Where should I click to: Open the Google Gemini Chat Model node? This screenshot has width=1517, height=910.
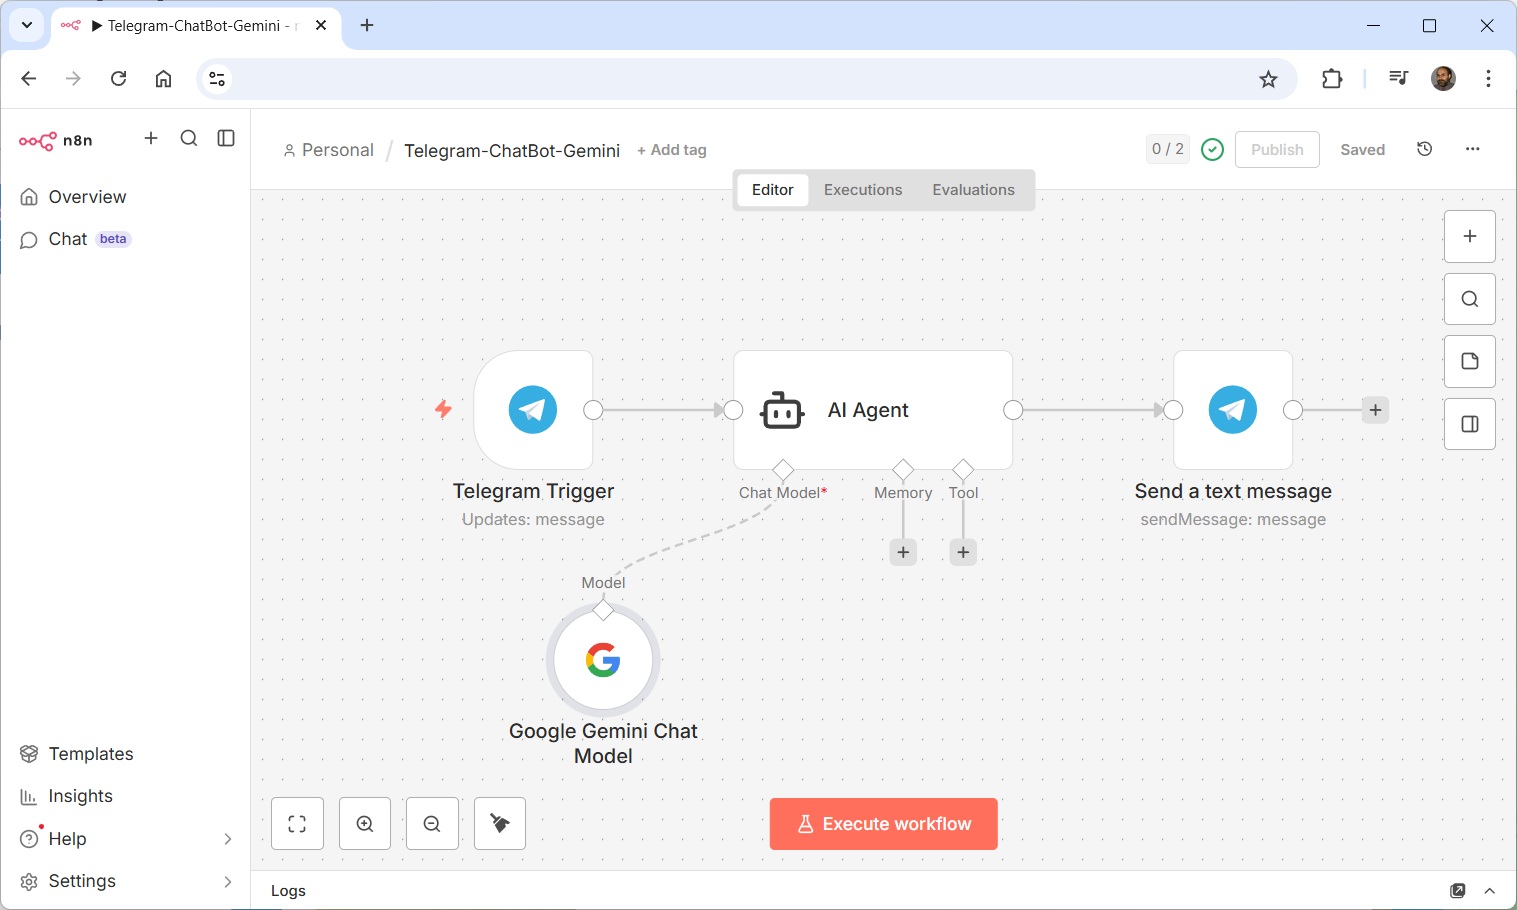coord(603,660)
